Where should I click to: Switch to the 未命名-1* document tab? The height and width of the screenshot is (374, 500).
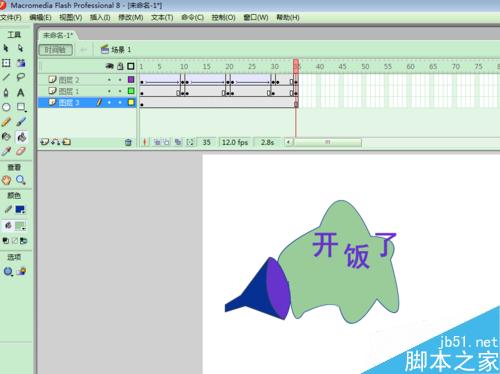(58, 35)
